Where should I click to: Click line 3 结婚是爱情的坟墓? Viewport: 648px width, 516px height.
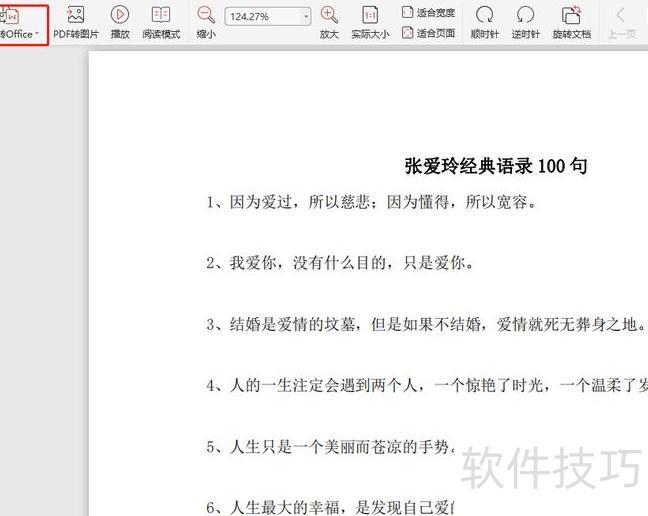point(426,324)
